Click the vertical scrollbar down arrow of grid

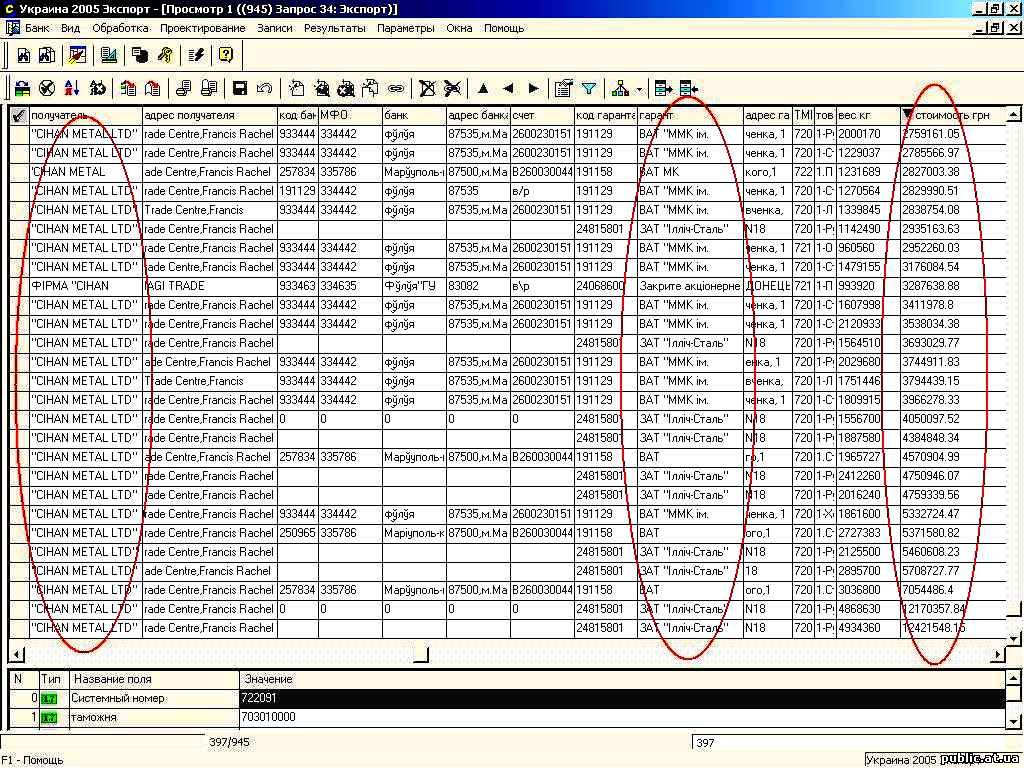point(1013,637)
